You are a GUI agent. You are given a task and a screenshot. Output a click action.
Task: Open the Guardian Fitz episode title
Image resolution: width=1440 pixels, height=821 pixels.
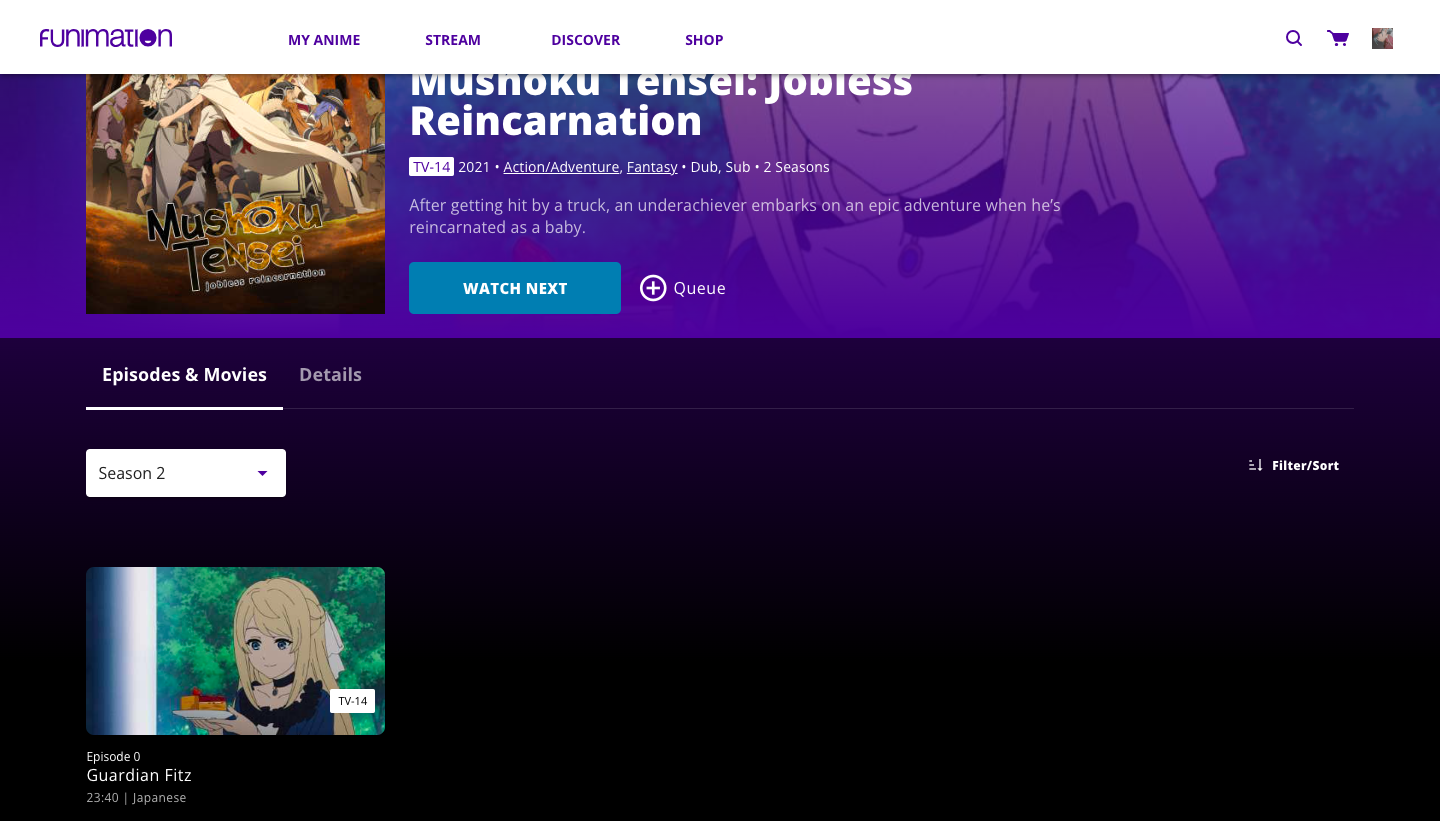click(x=139, y=775)
